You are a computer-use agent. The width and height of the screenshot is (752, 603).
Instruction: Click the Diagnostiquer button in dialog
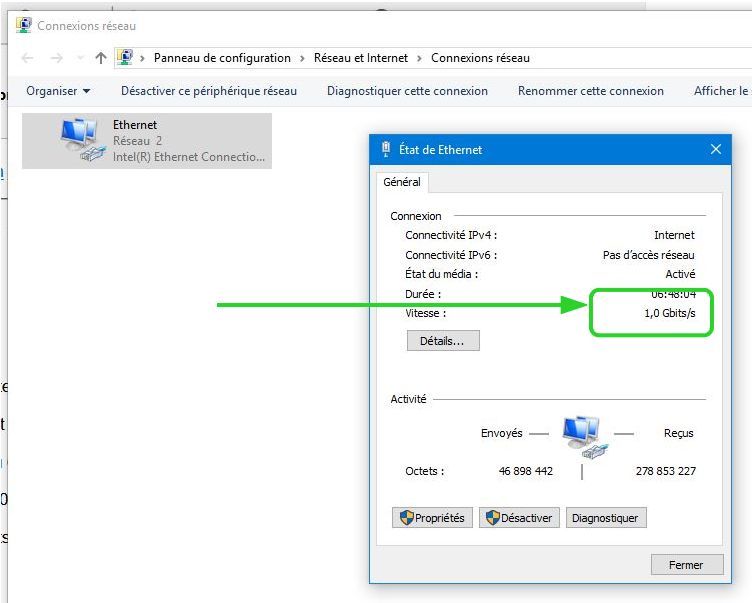pyautogui.click(x=606, y=518)
